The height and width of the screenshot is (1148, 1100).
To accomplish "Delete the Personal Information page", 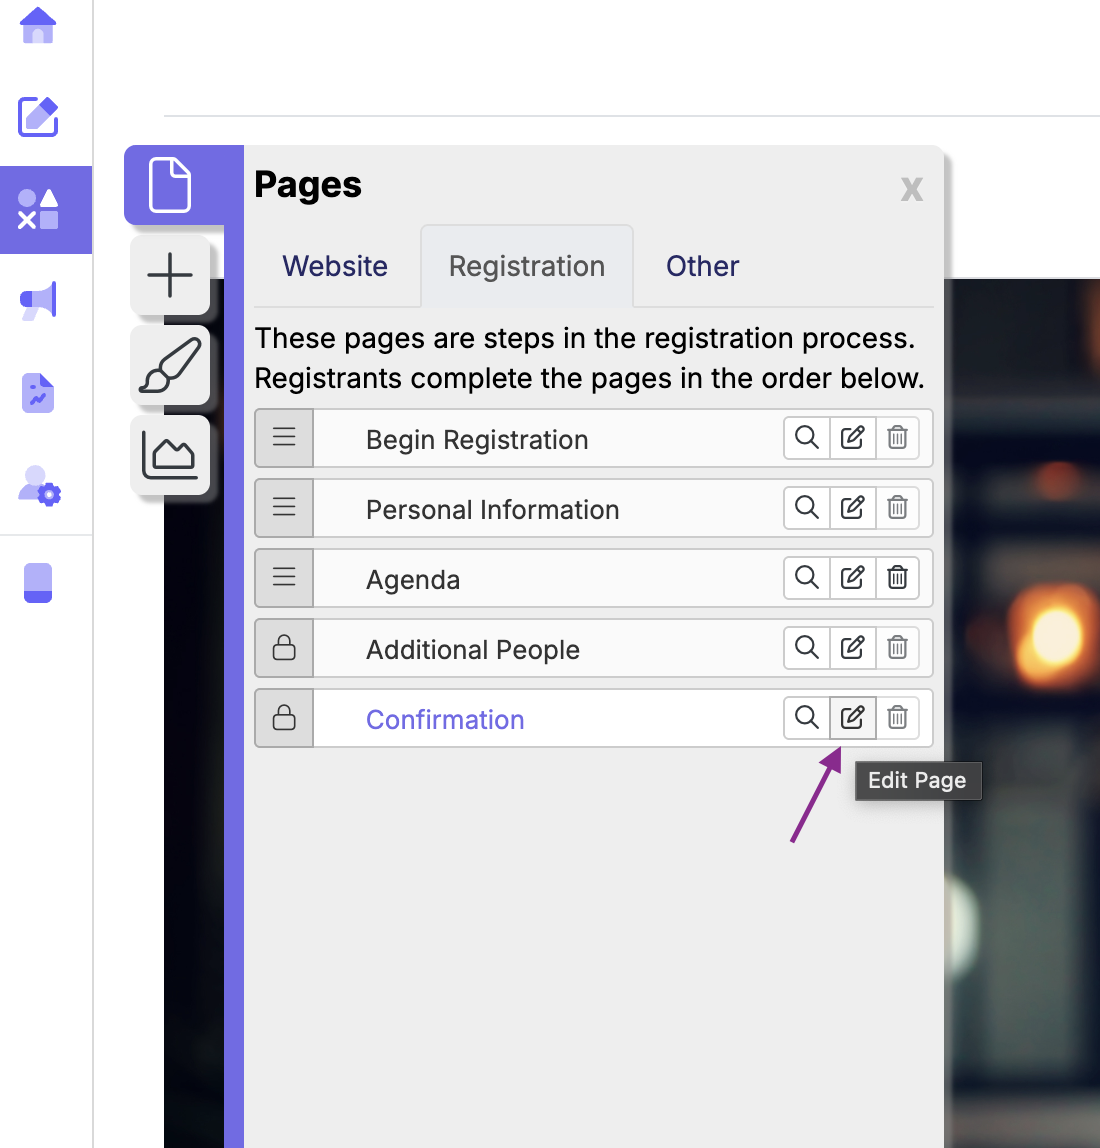I will (897, 507).
